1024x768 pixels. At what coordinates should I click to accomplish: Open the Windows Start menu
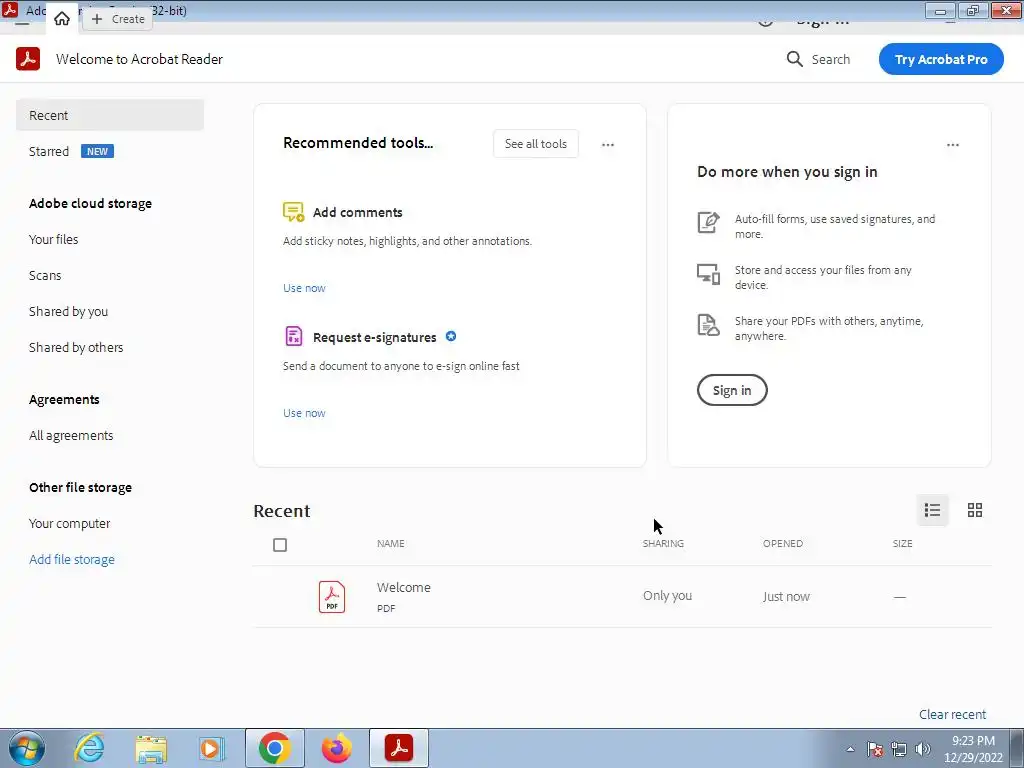tap(26, 748)
